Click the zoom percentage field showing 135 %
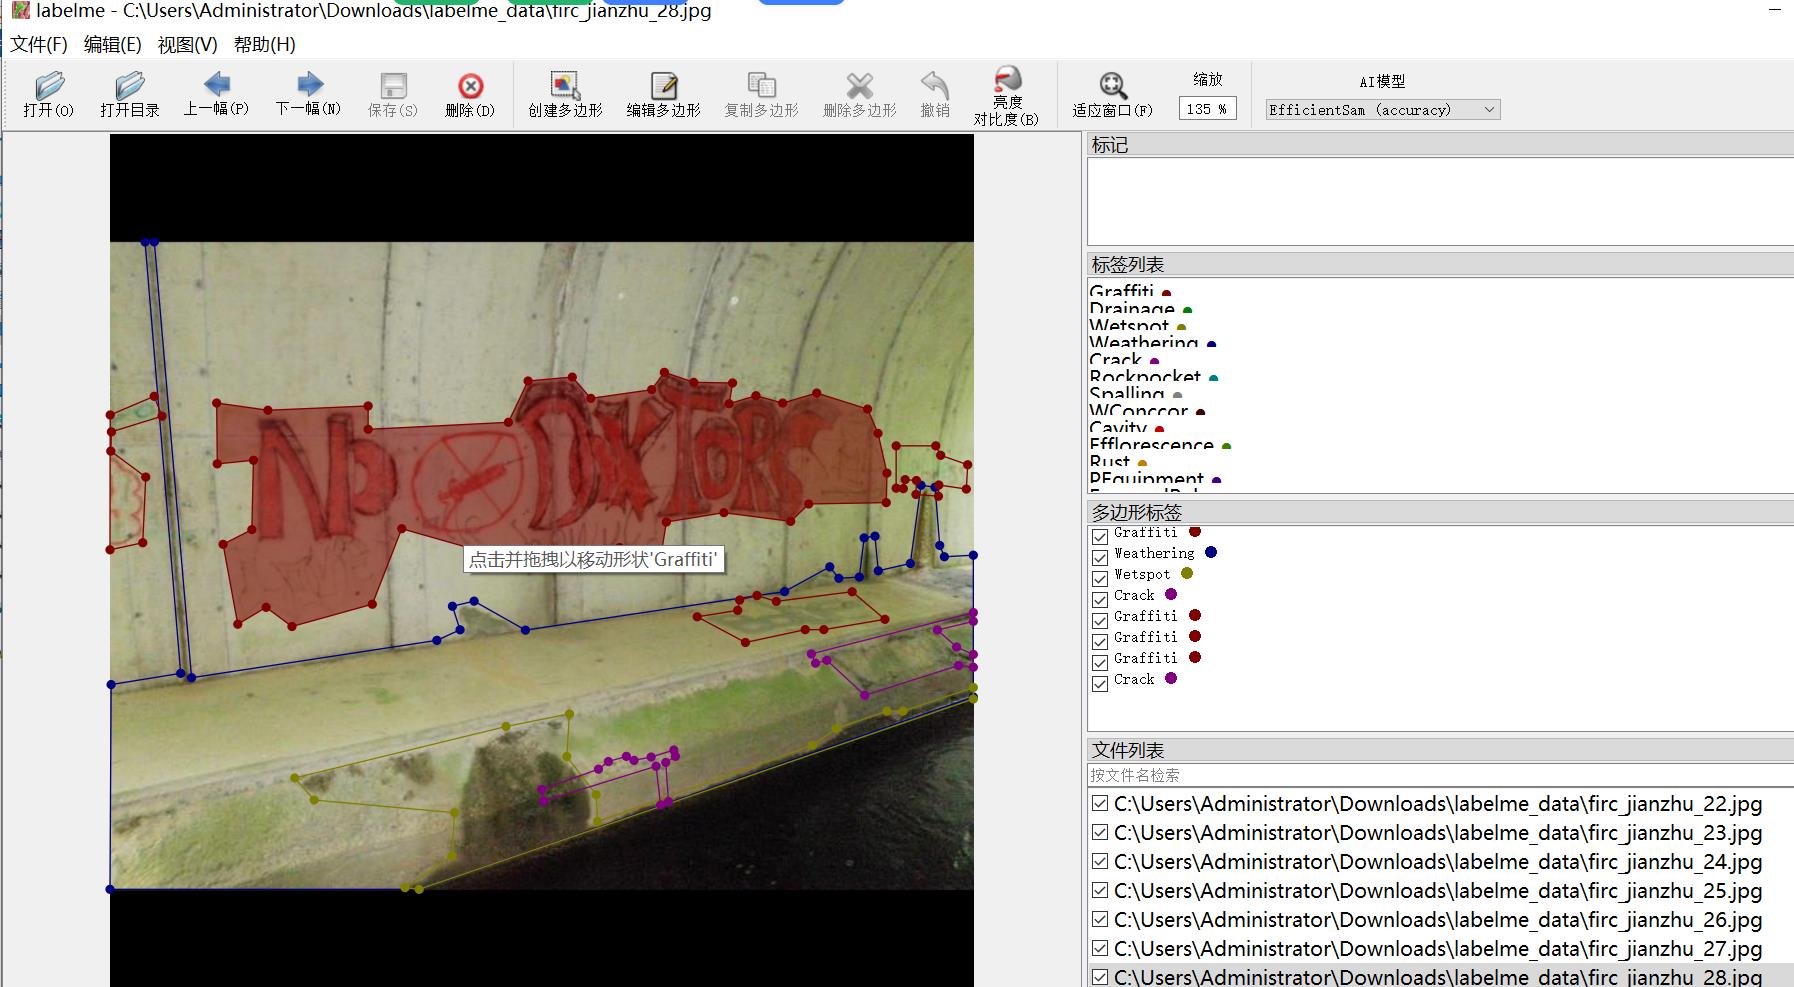Screen dimensions: 1794x987 [1207, 109]
